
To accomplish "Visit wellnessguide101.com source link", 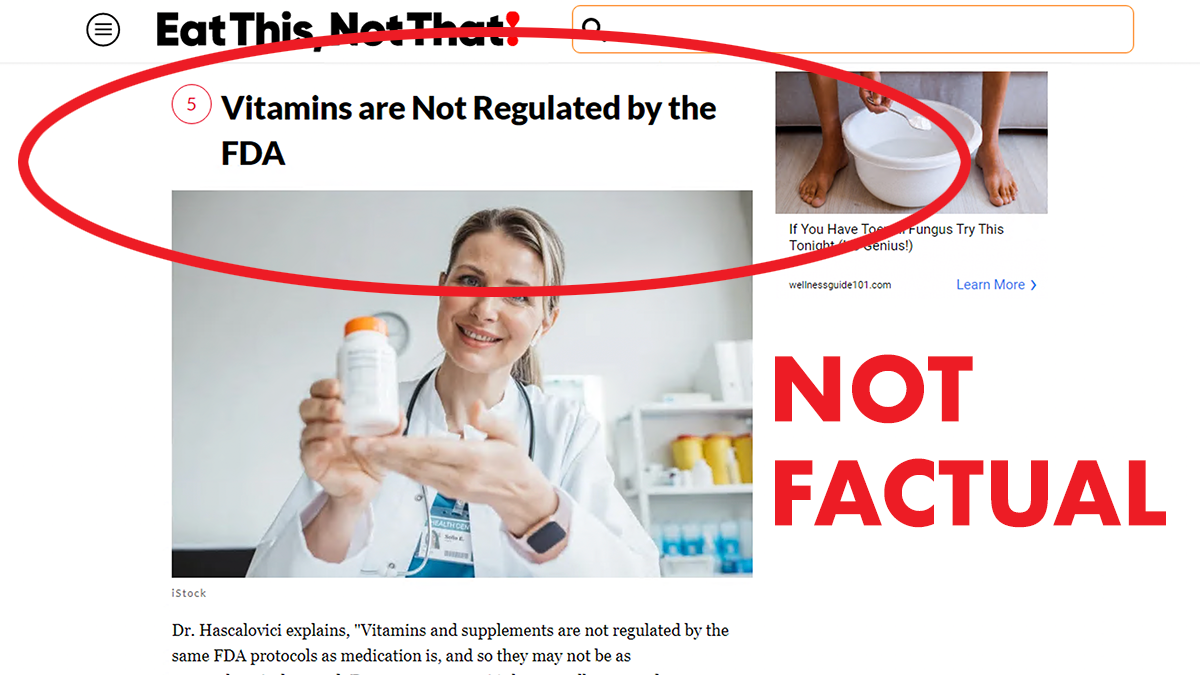I will [x=840, y=285].
